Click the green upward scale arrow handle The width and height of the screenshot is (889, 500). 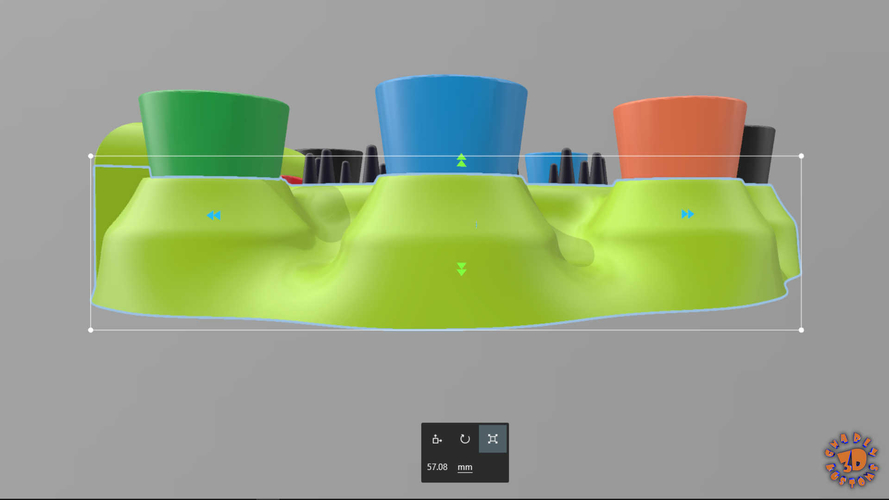(x=462, y=160)
